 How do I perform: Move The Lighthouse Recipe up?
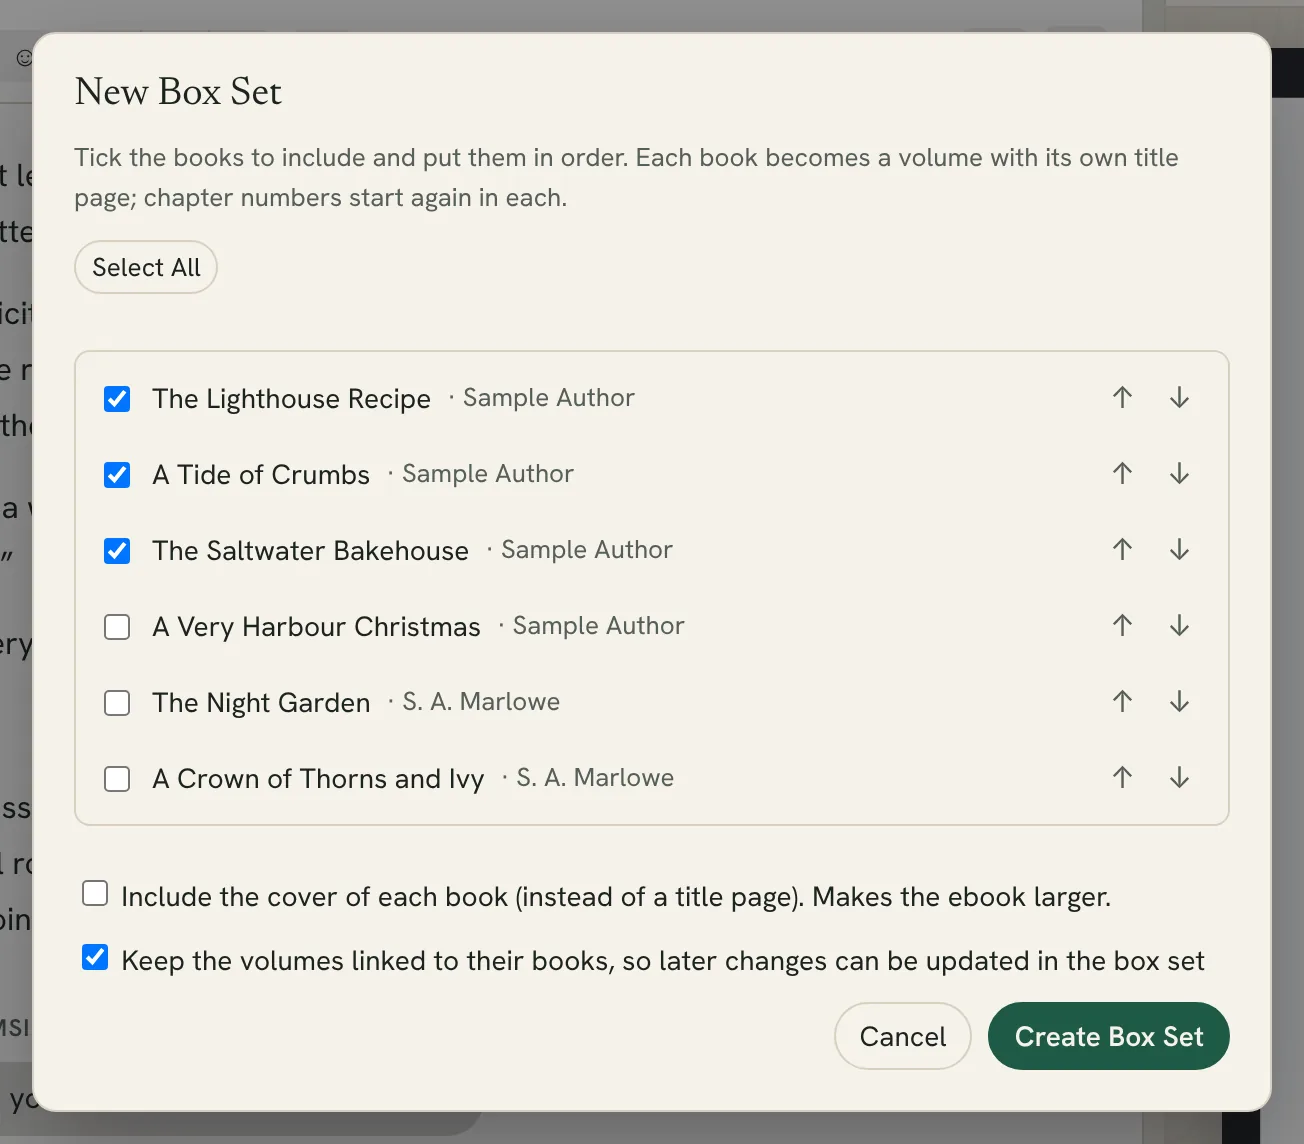[1122, 398]
